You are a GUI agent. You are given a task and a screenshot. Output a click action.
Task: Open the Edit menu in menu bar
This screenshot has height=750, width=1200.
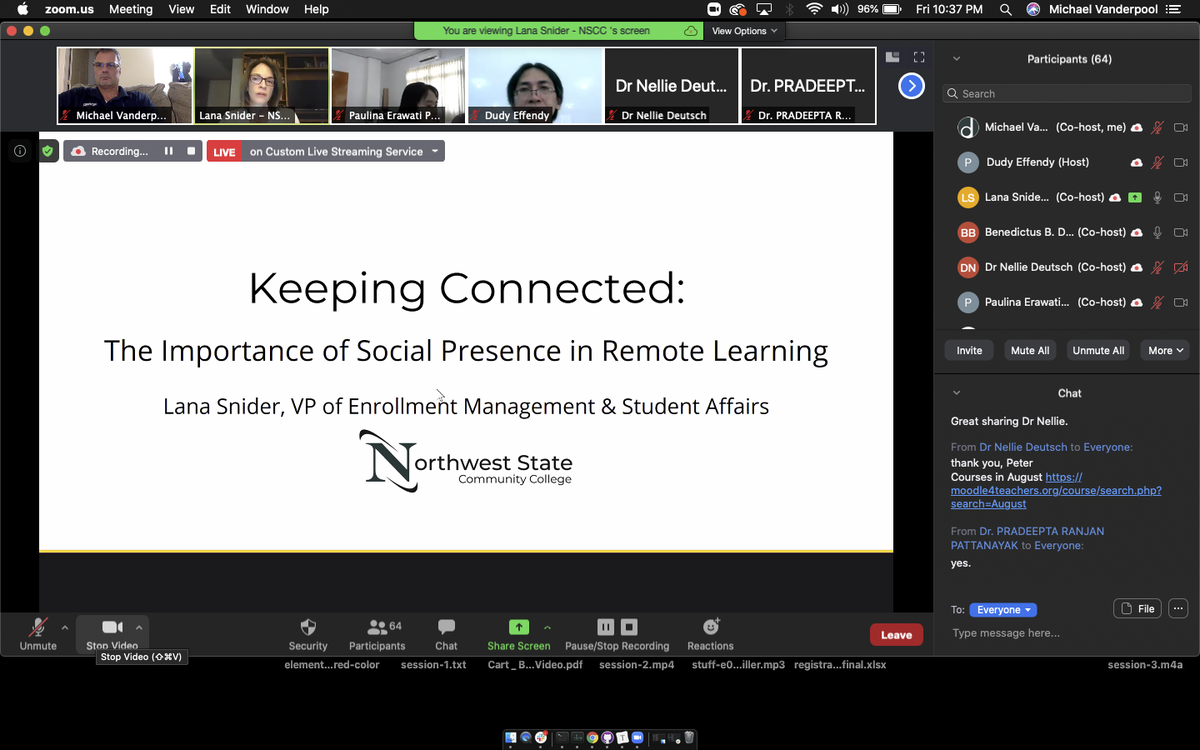220,9
